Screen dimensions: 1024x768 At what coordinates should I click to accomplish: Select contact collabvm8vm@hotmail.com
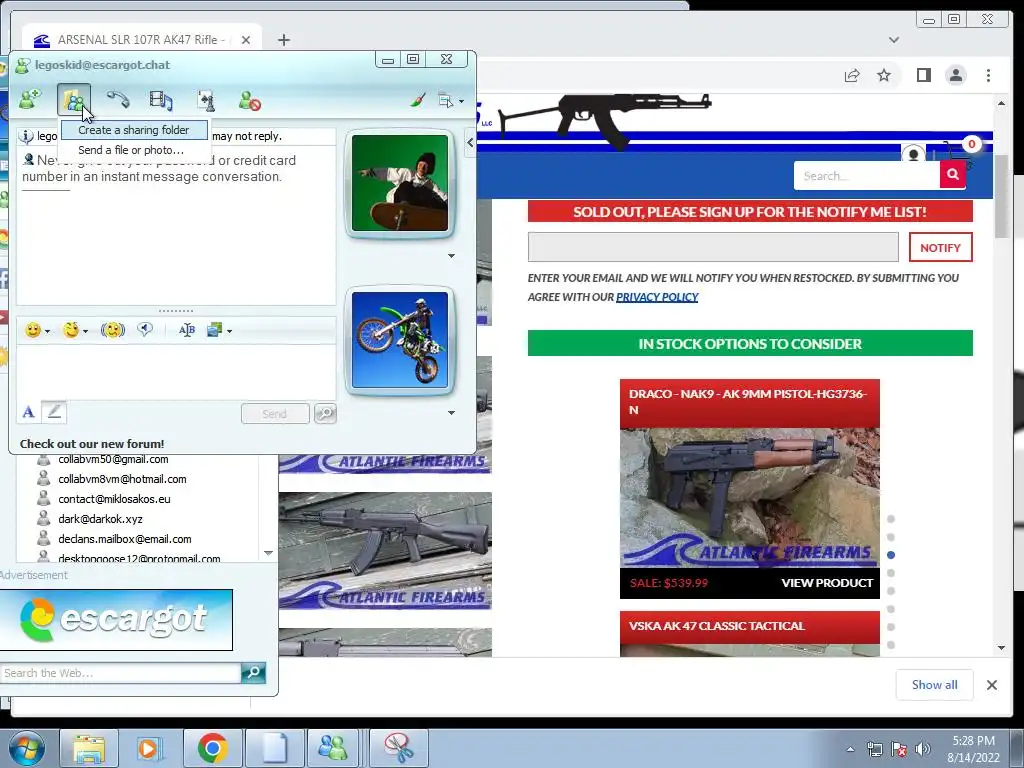pos(122,479)
